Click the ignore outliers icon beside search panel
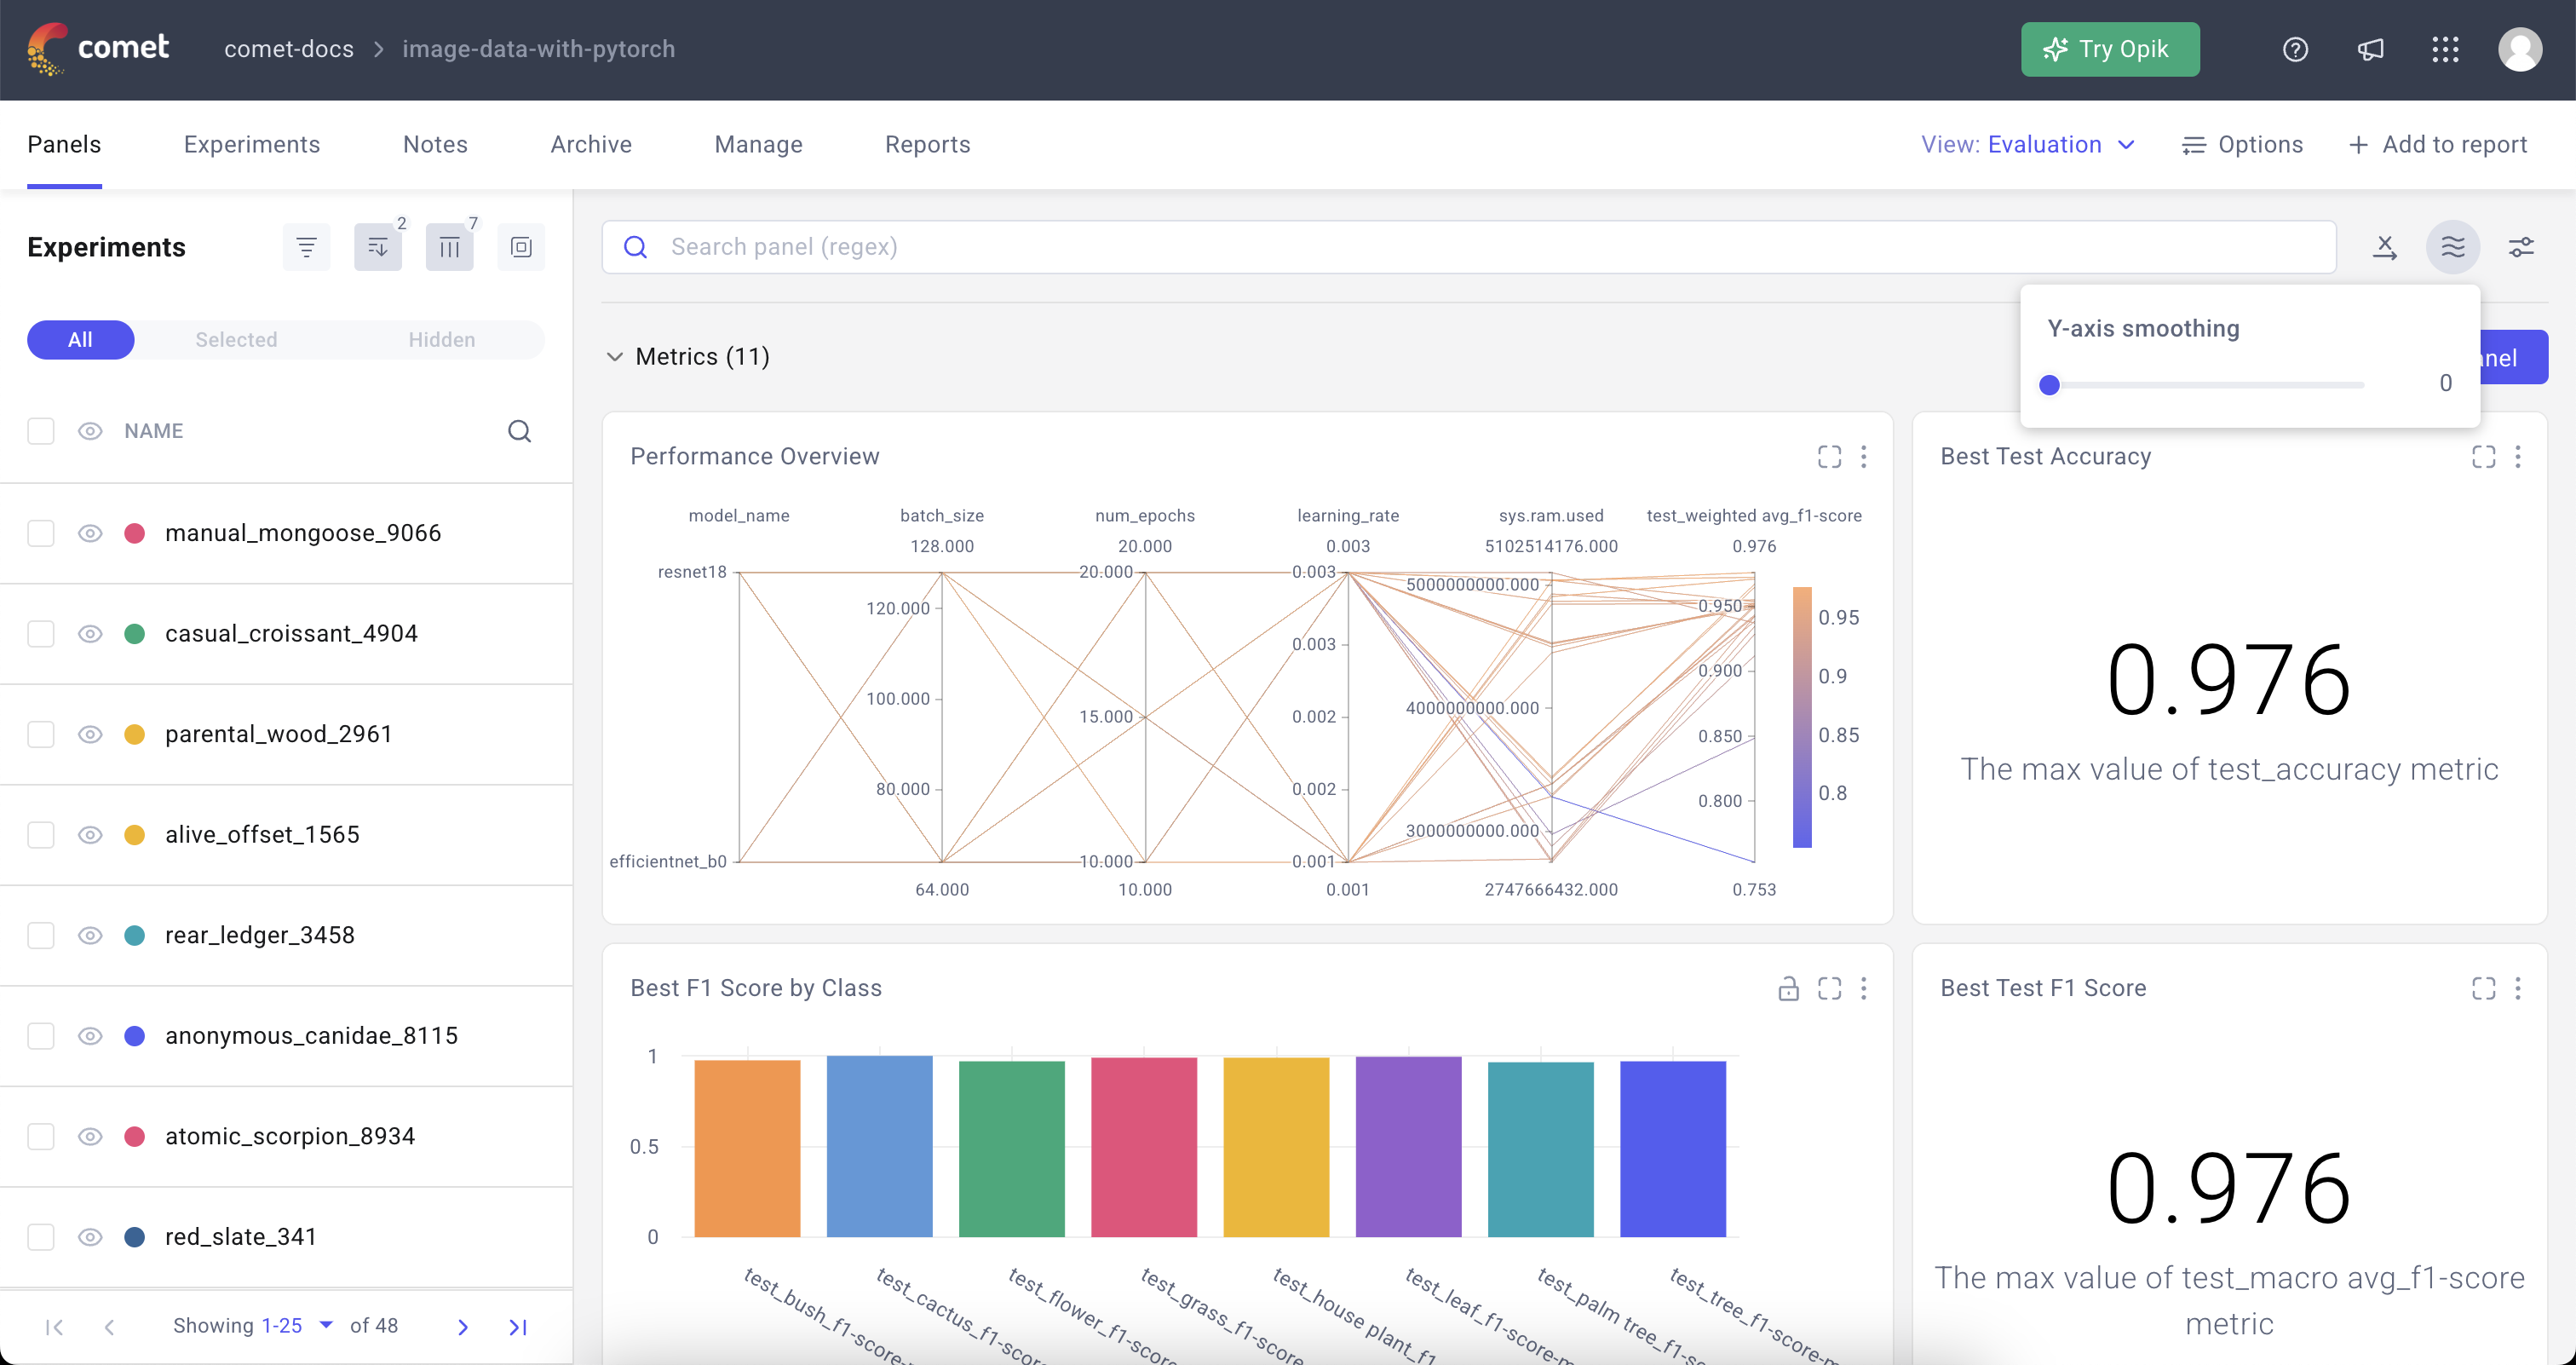Screen dimensions: 2576x1365 click(x=2385, y=247)
